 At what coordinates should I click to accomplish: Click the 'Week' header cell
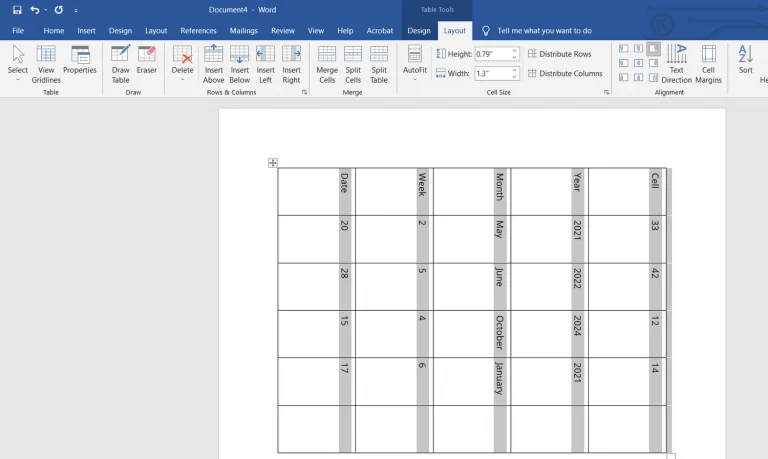pyautogui.click(x=394, y=192)
